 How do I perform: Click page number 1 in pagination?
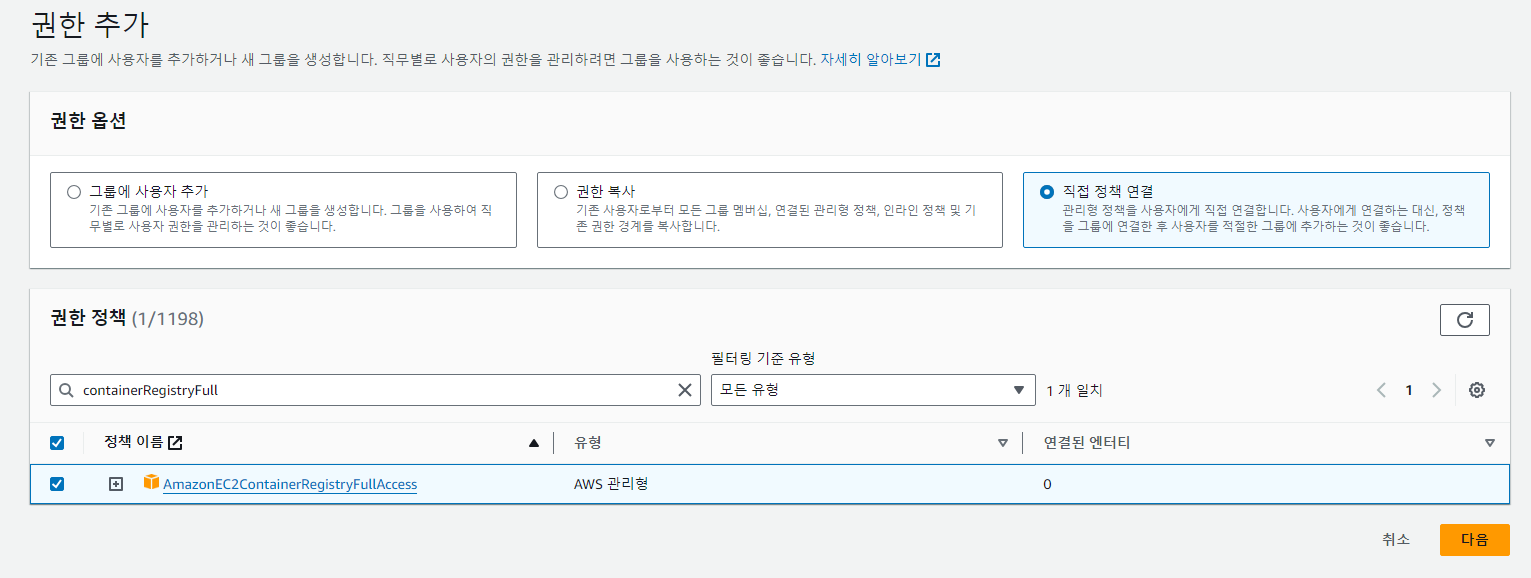coord(1409,390)
